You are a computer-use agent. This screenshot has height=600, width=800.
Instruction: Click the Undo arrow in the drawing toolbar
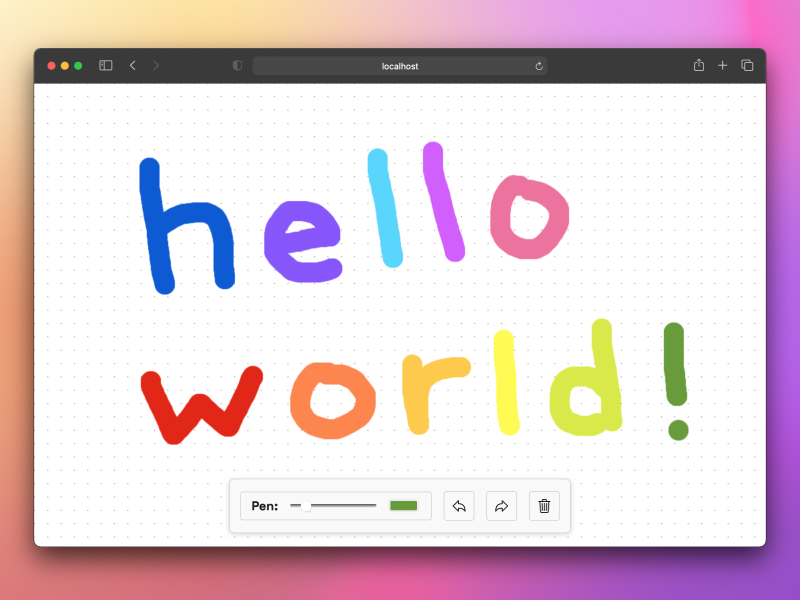click(x=459, y=506)
